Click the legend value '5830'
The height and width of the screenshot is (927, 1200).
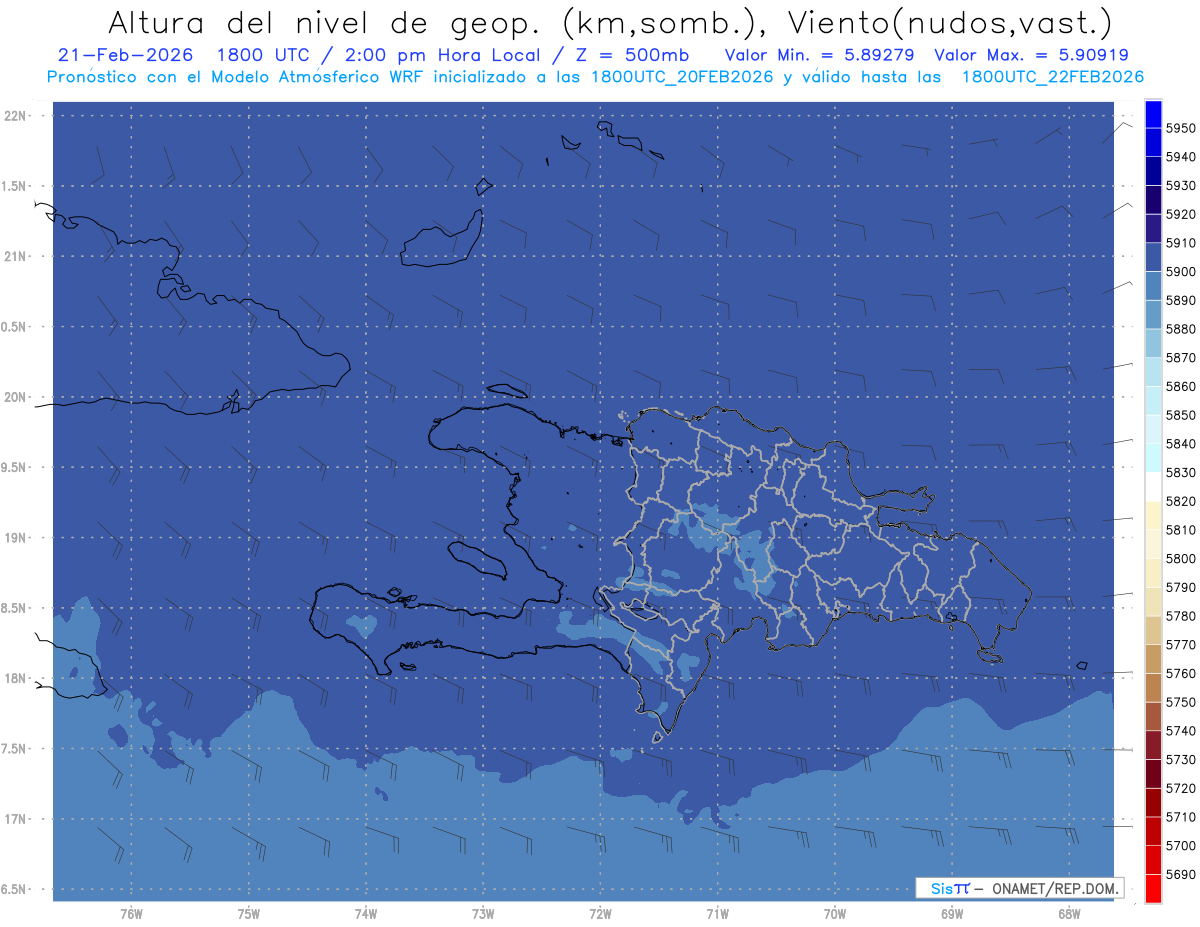point(1181,472)
